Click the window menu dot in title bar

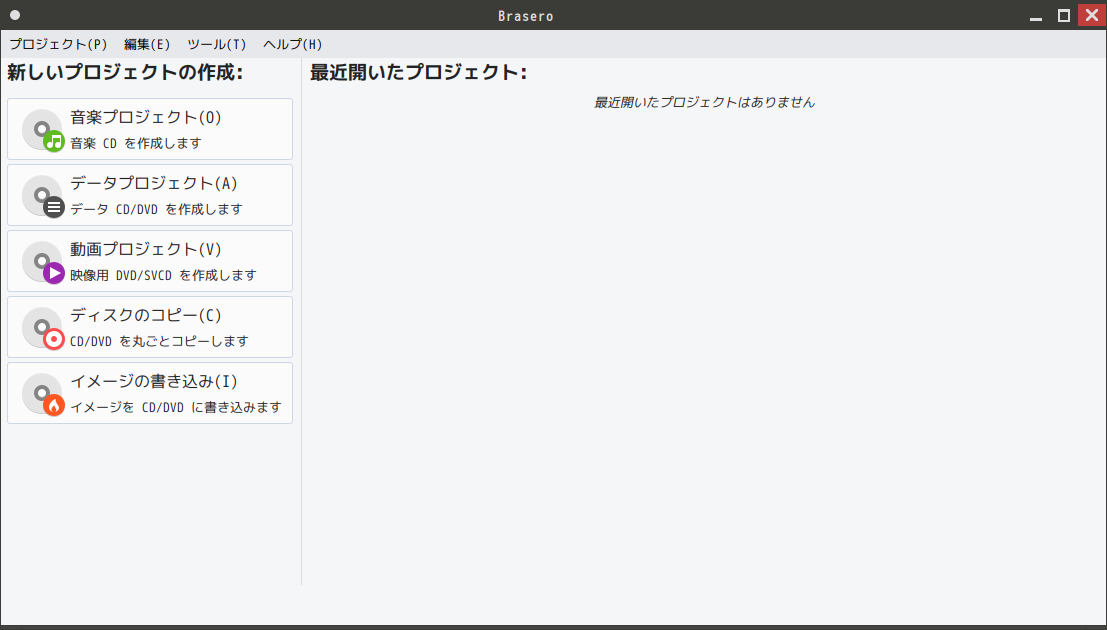click(15, 15)
